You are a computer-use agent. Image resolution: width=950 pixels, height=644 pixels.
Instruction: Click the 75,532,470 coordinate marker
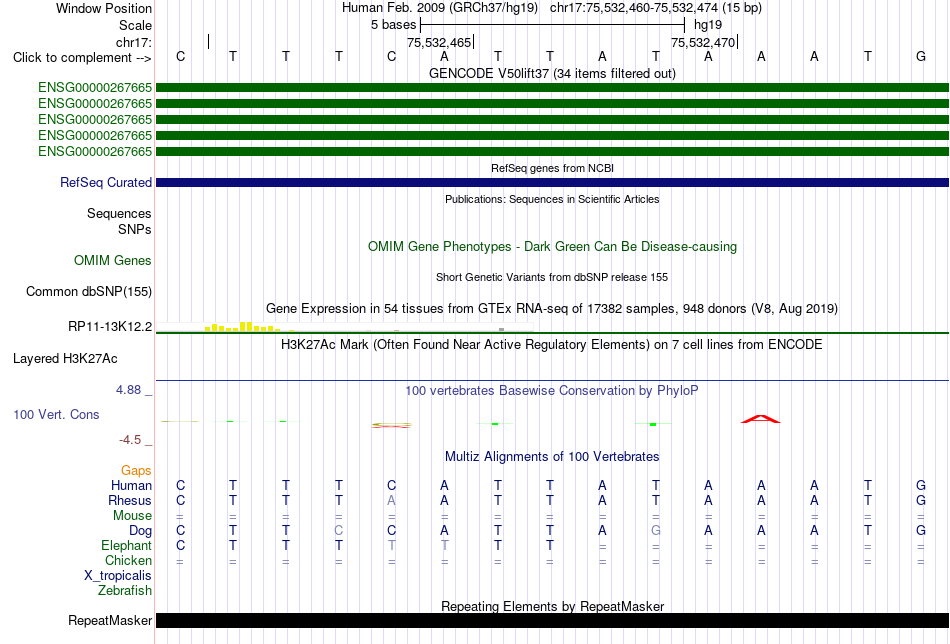(x=703, y=42)
